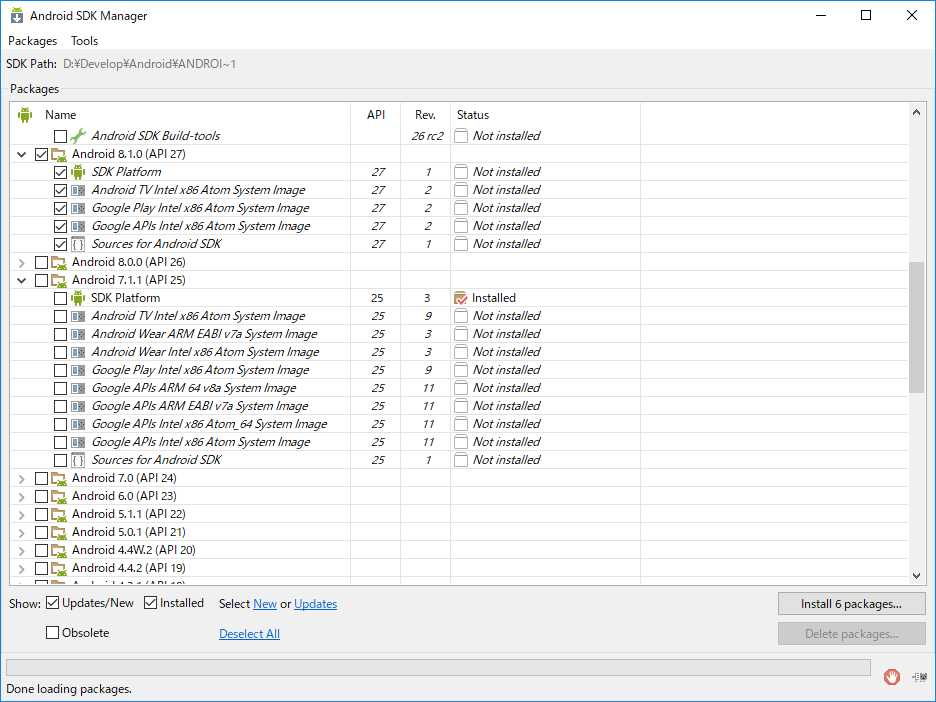
Task: Open the Packages menu
Action: pos(33,41)
